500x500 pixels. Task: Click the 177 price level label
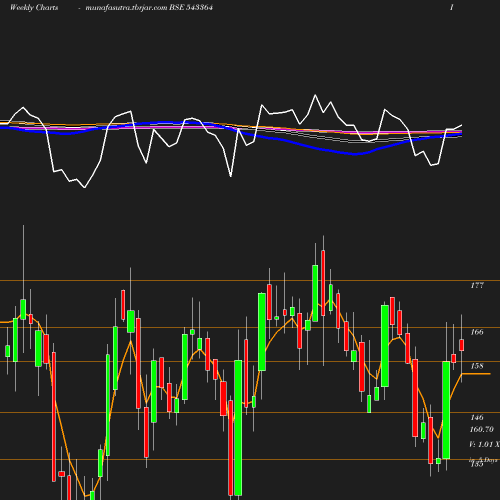(x=477, y=285)
